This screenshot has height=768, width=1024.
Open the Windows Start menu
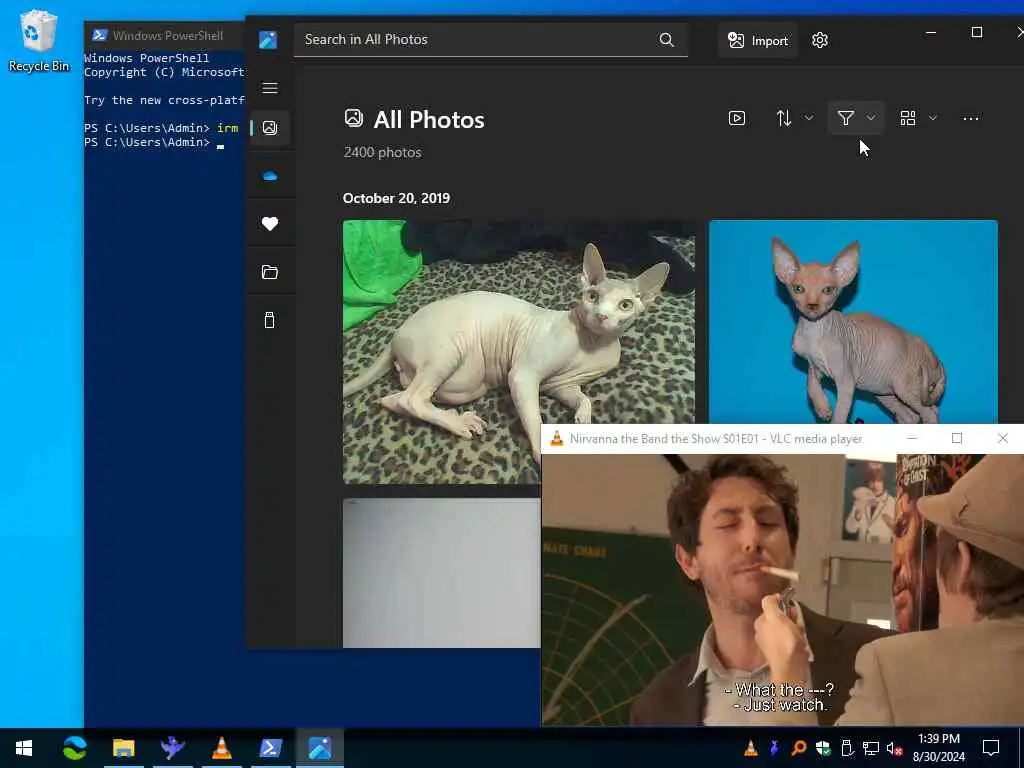click(24, 748)
